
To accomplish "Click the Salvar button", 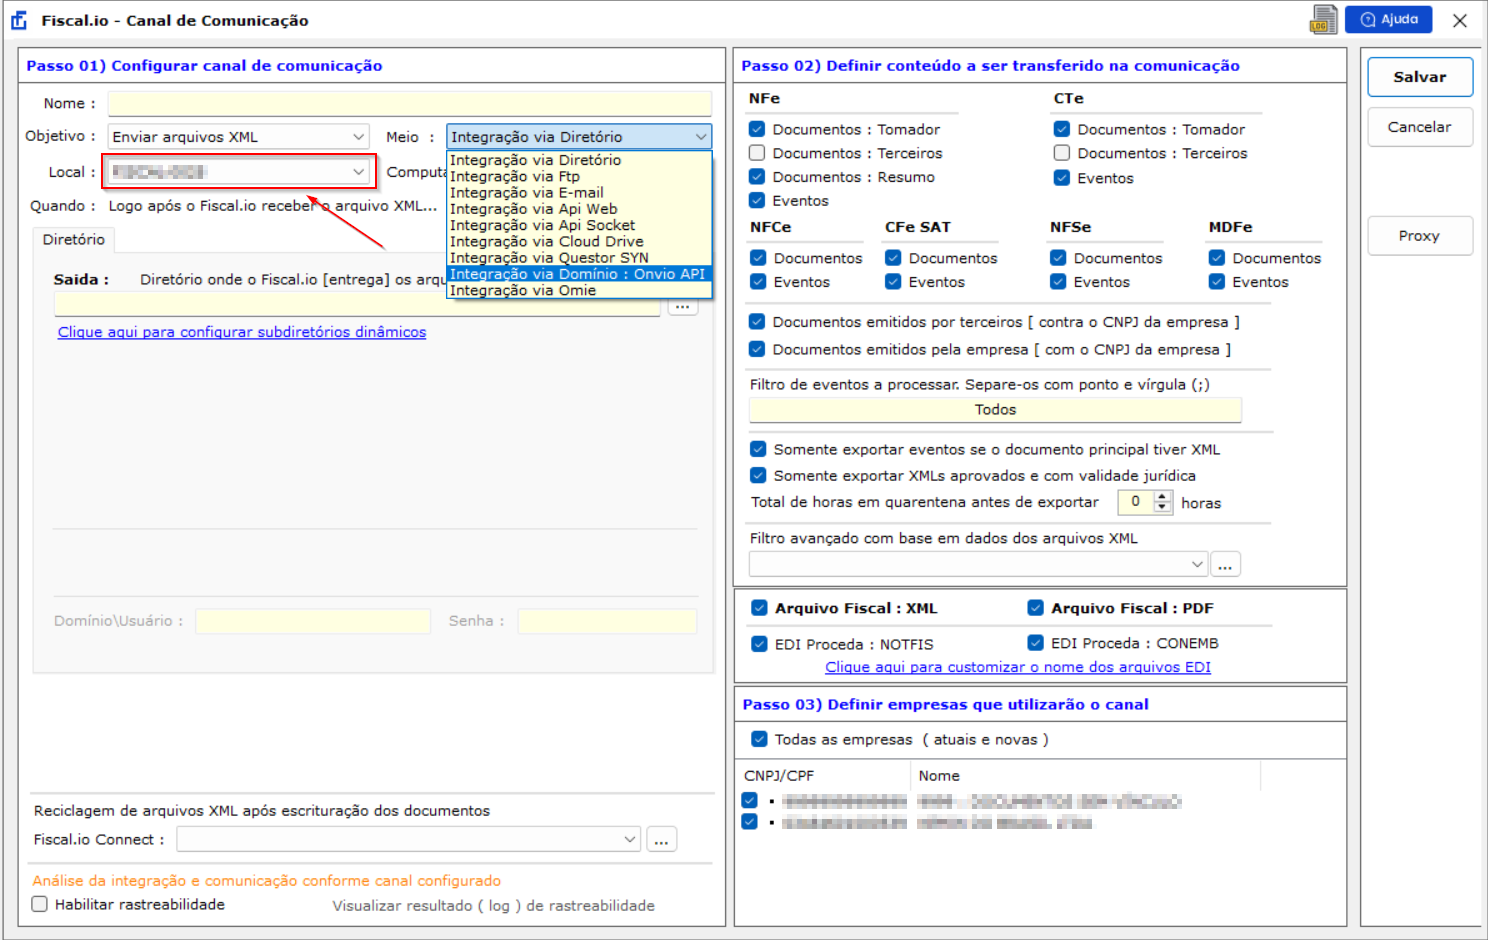I will click(x=1419, y=77).
